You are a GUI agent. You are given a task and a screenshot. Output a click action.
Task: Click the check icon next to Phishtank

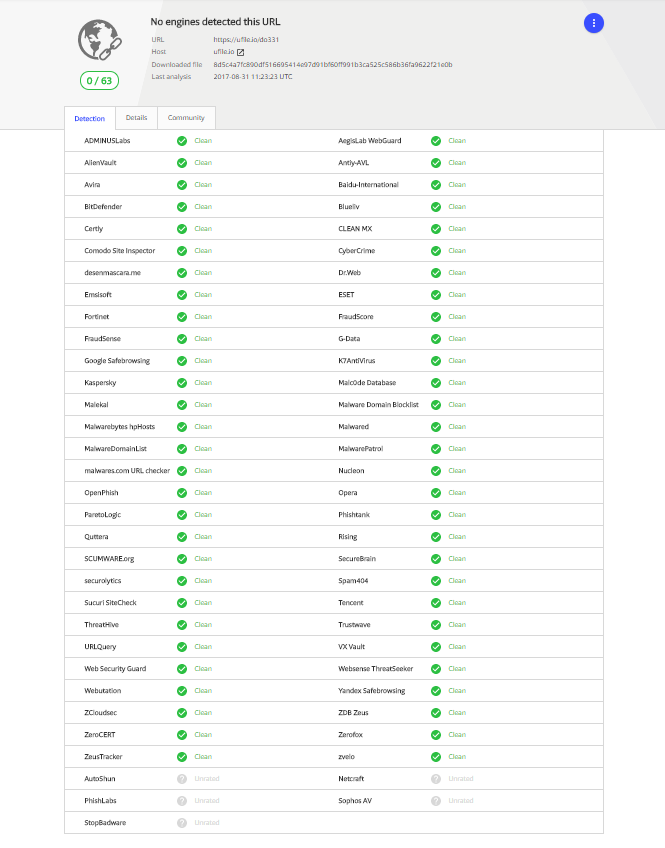click(x=436, y=515)
